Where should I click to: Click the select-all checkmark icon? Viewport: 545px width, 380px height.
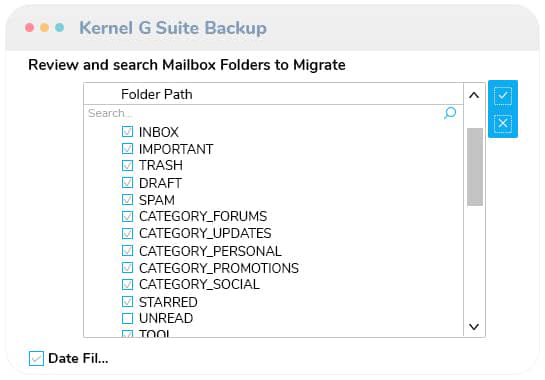point(503,96)
